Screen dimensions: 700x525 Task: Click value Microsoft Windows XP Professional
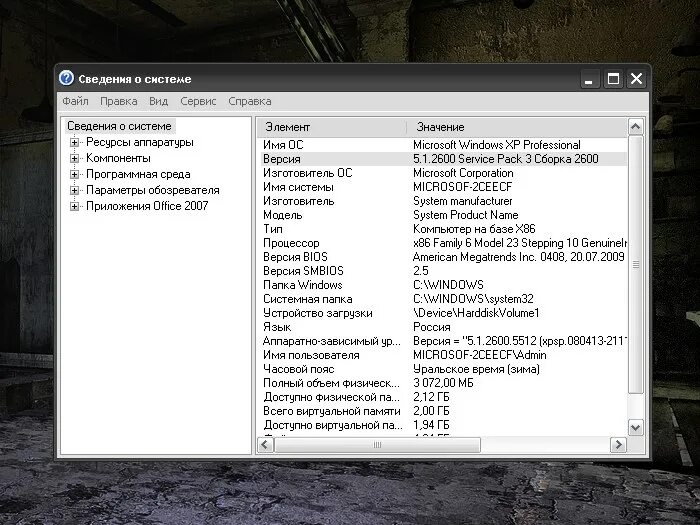[x=497, y=145]
